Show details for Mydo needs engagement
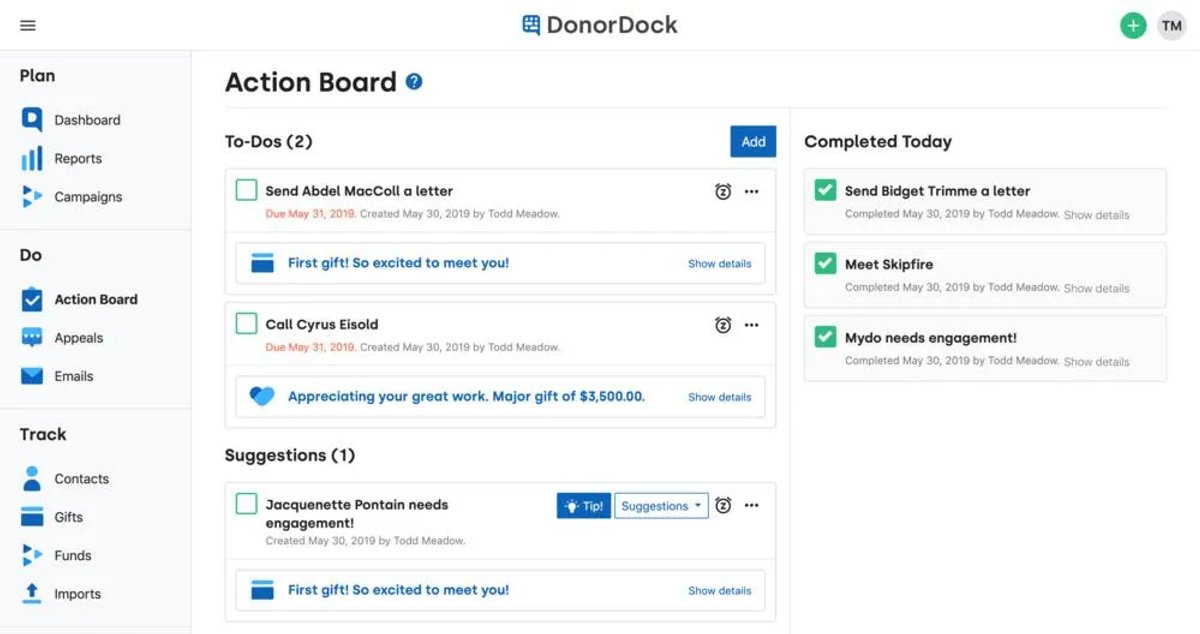 1096,362
